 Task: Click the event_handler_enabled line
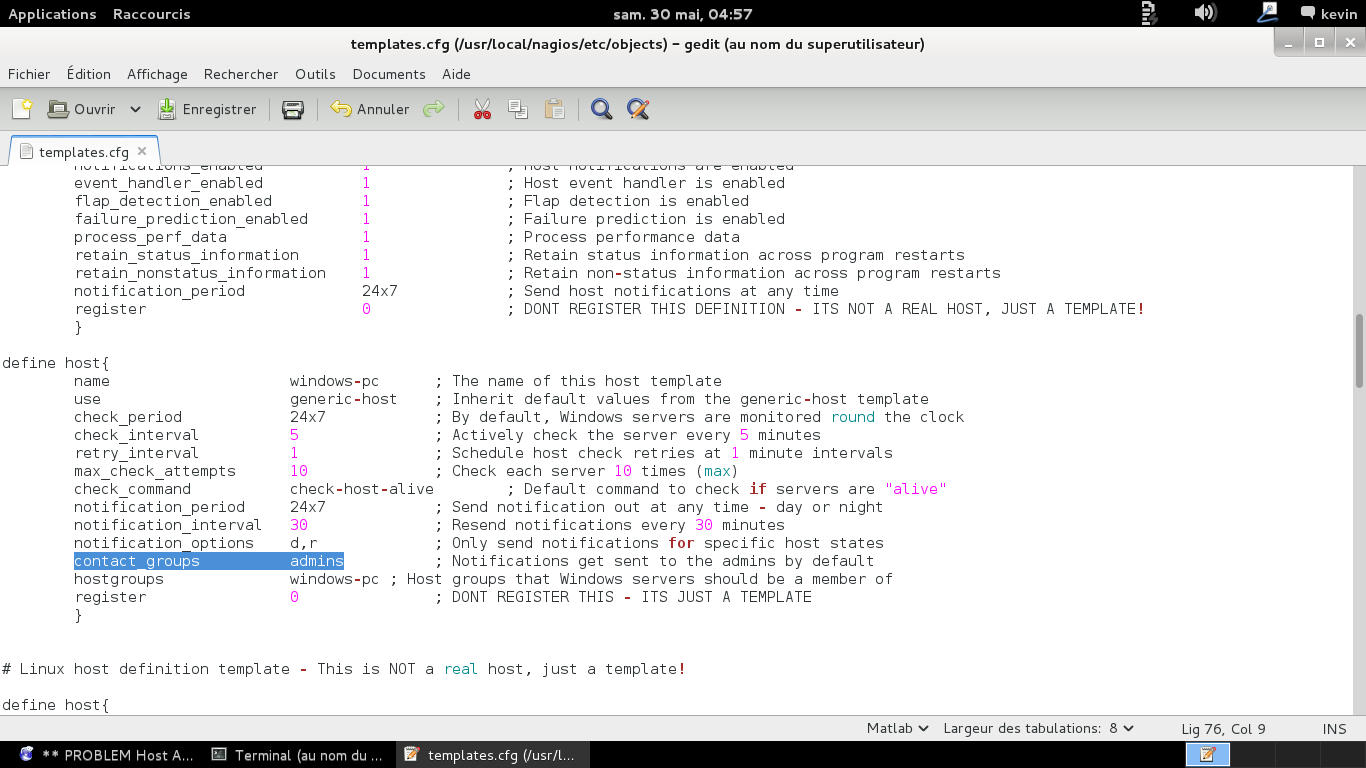429,183
